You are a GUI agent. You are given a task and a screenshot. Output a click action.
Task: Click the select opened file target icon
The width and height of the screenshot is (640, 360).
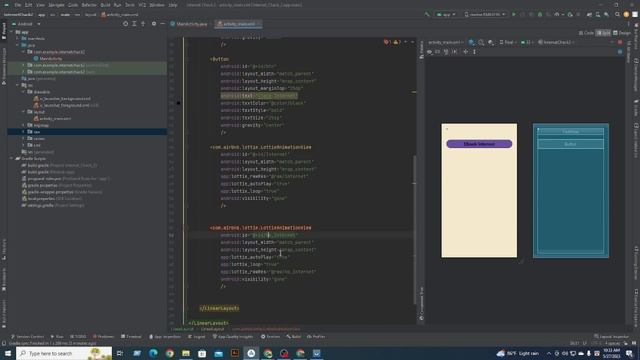click(125, 24)
